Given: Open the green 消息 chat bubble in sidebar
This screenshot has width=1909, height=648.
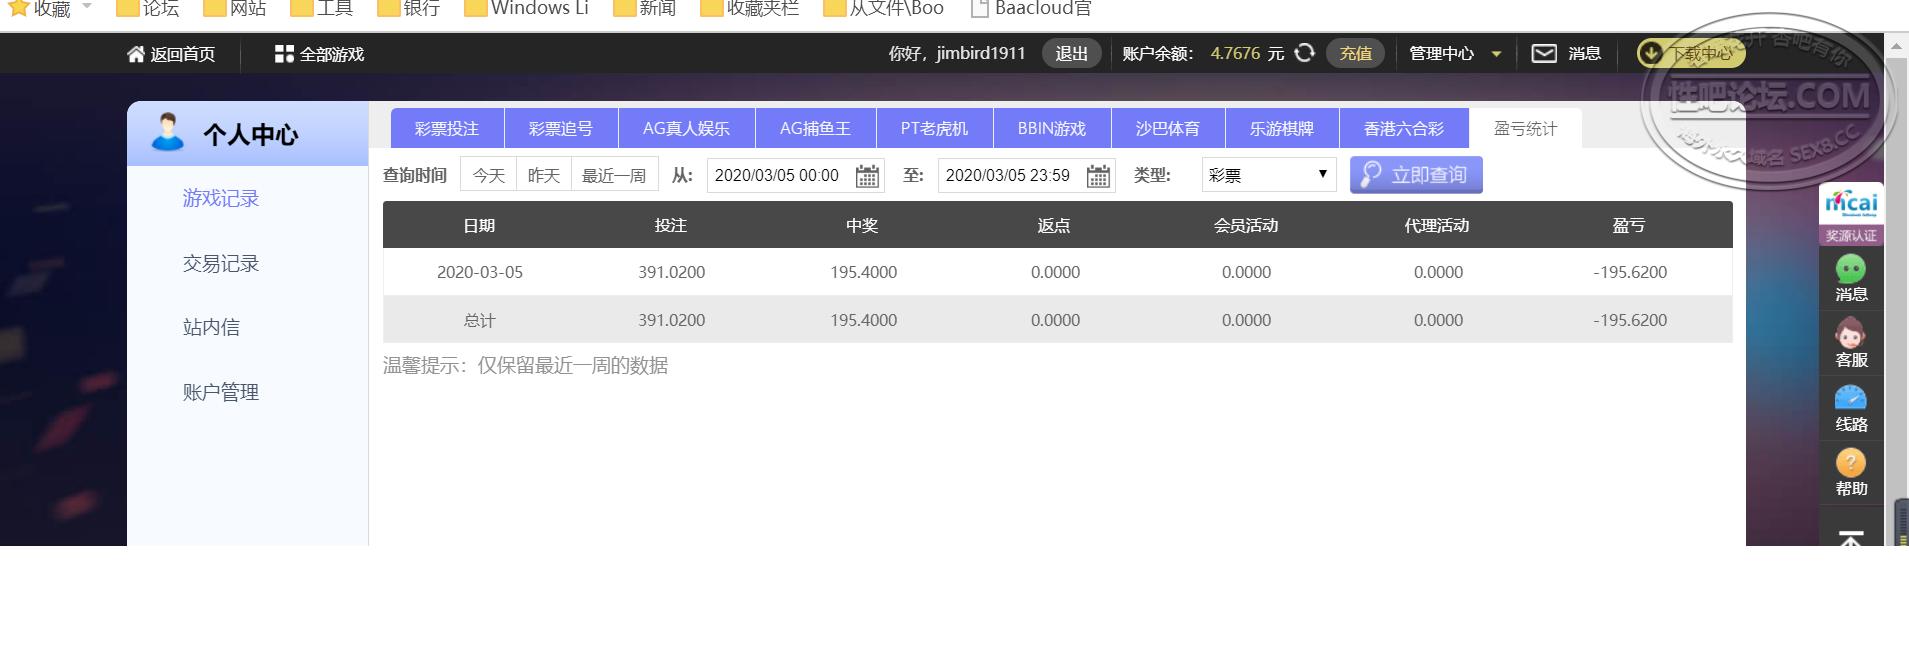Looking at the screenshot, I should (x=1851, y=269).
